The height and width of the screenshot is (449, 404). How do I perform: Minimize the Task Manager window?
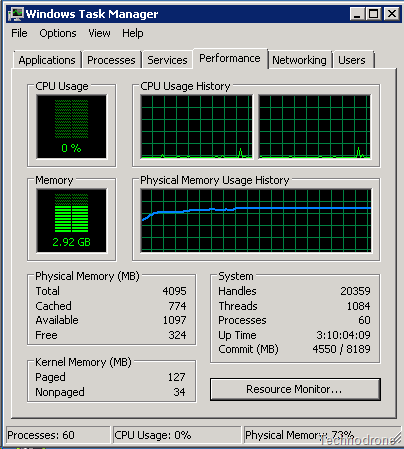click(x=357, y=14)
